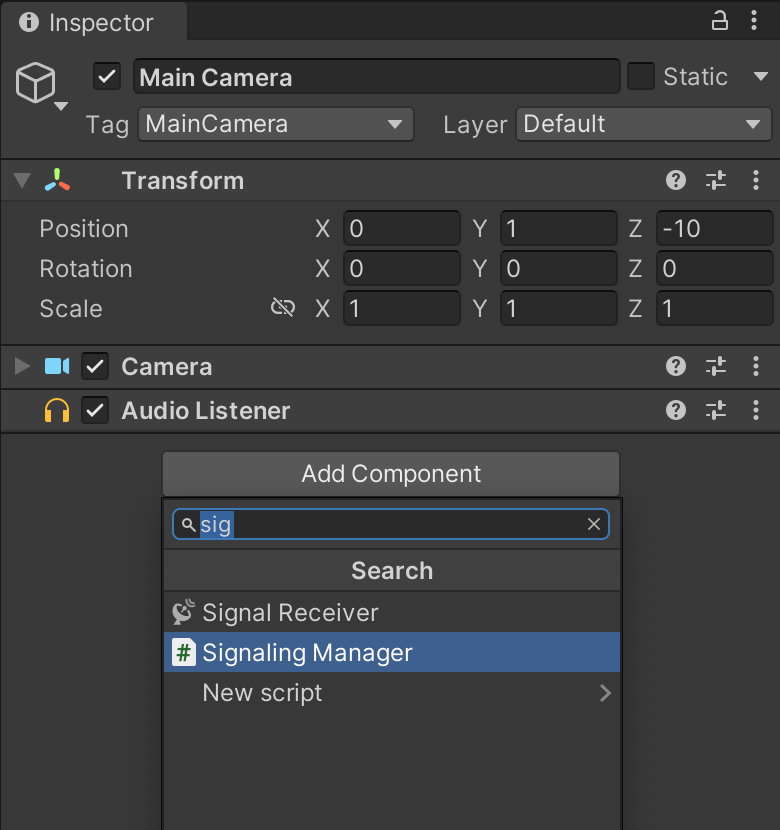Open Audio Listener more options menu

click(756, 410)
